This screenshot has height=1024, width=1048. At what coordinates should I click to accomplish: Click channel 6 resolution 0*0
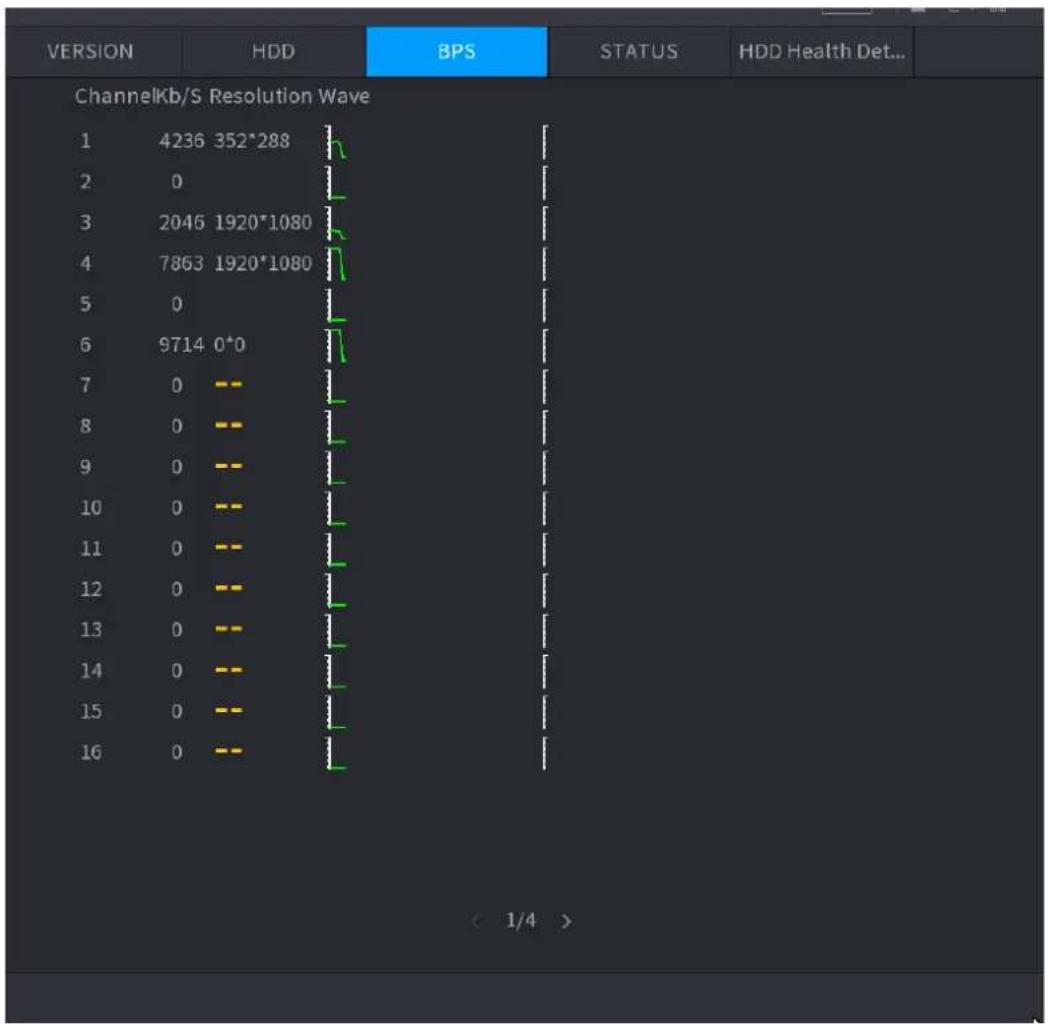(x=229, y=345)
